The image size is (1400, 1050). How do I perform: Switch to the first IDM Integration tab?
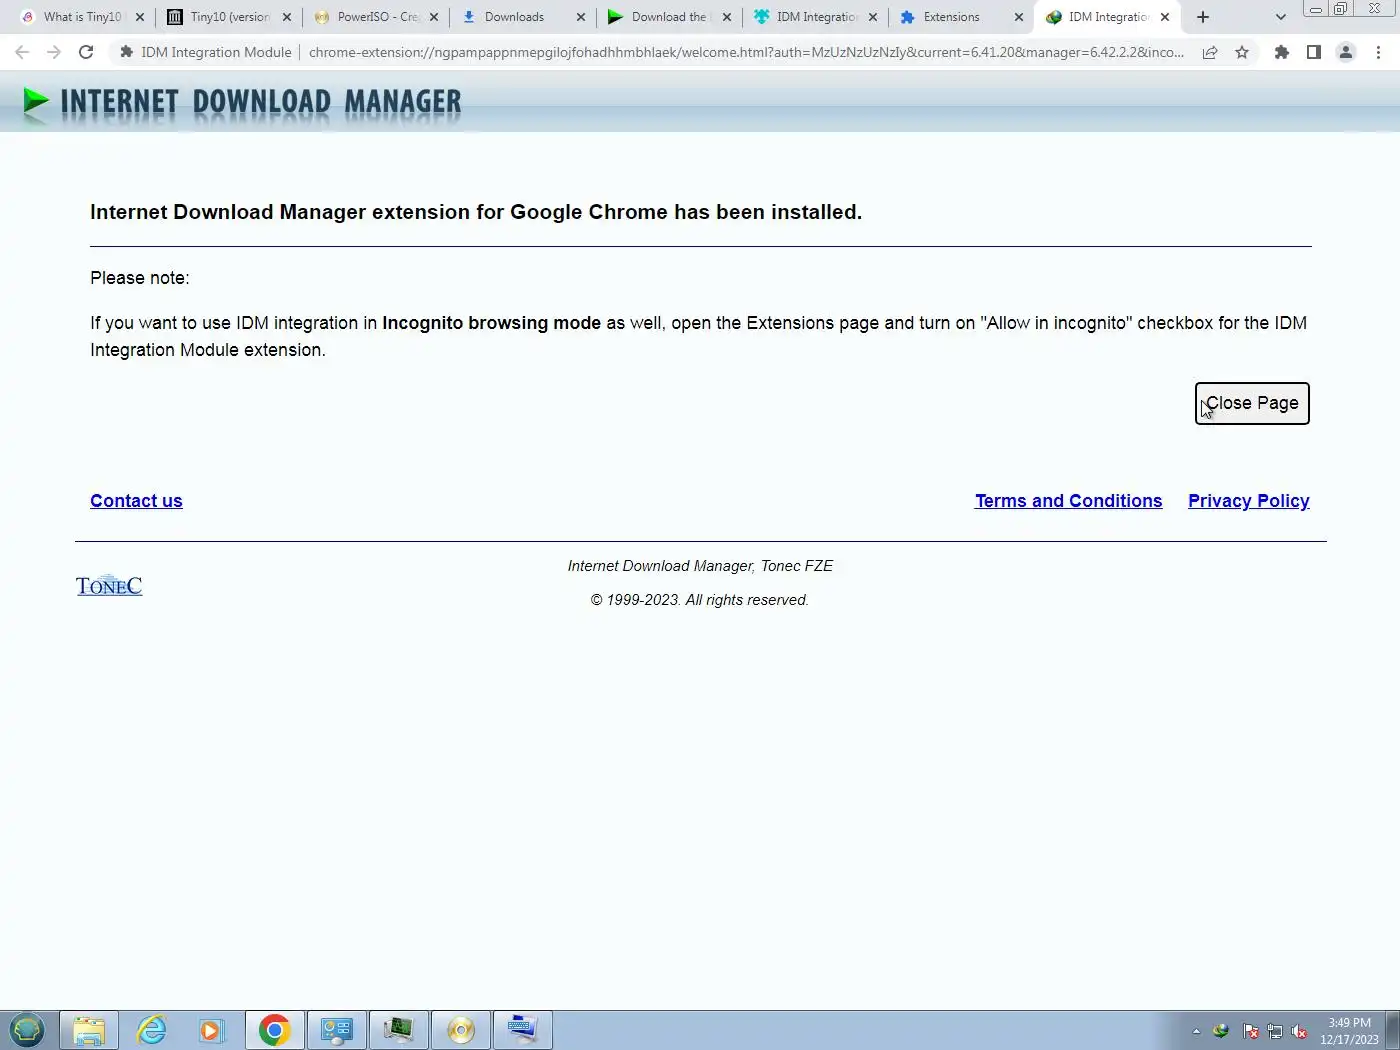click(x=816, y=17)
